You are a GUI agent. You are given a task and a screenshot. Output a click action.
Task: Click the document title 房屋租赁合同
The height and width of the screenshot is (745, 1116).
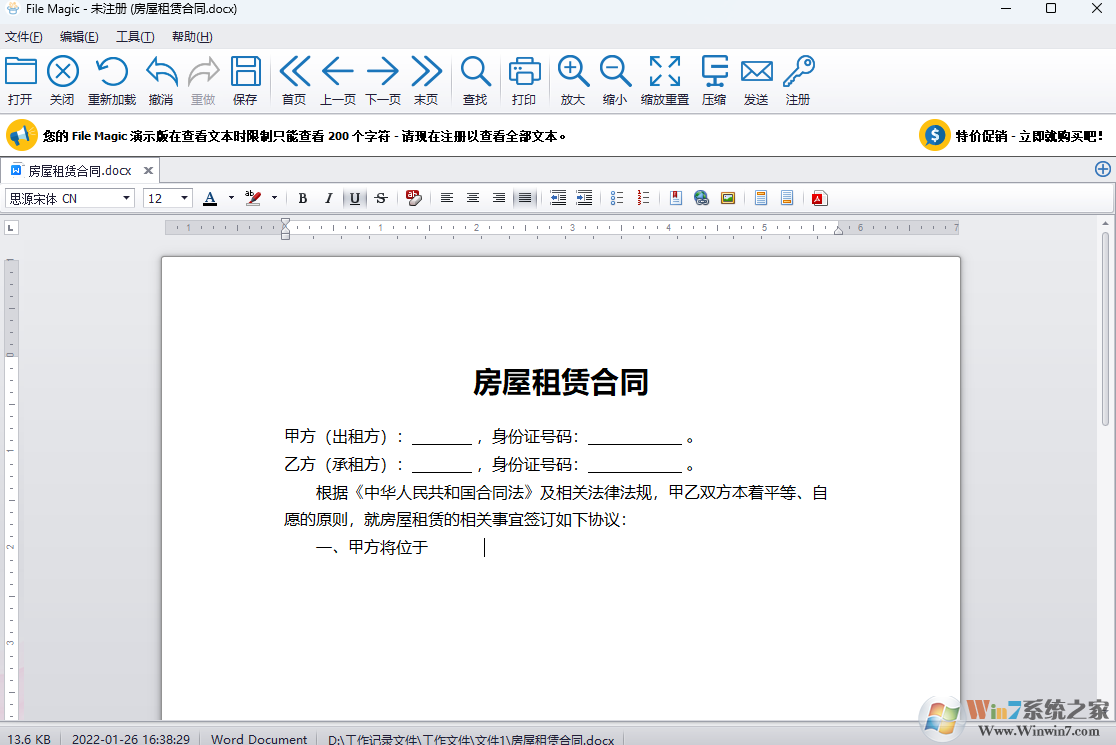tap(561, 383)
